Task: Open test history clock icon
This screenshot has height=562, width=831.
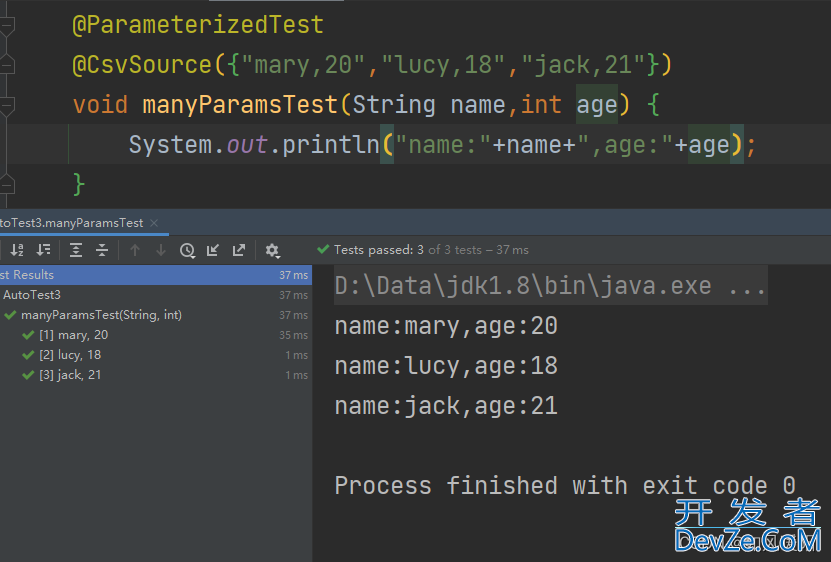Action: 187,250
